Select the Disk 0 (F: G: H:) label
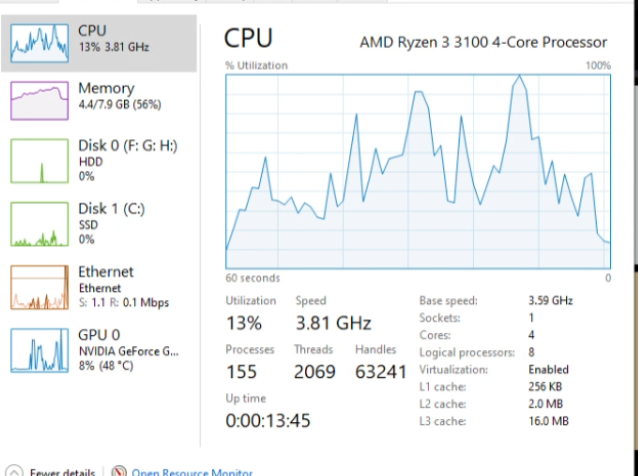The image size is (638, 476). pos(127,145)
